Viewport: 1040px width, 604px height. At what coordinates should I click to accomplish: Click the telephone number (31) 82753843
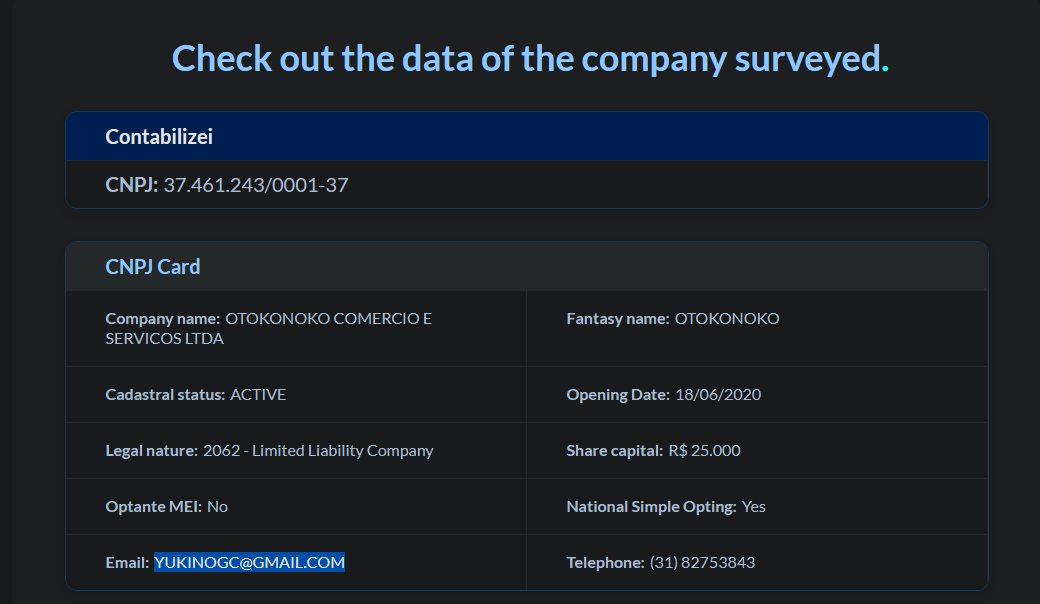click(x=702, y=563)
